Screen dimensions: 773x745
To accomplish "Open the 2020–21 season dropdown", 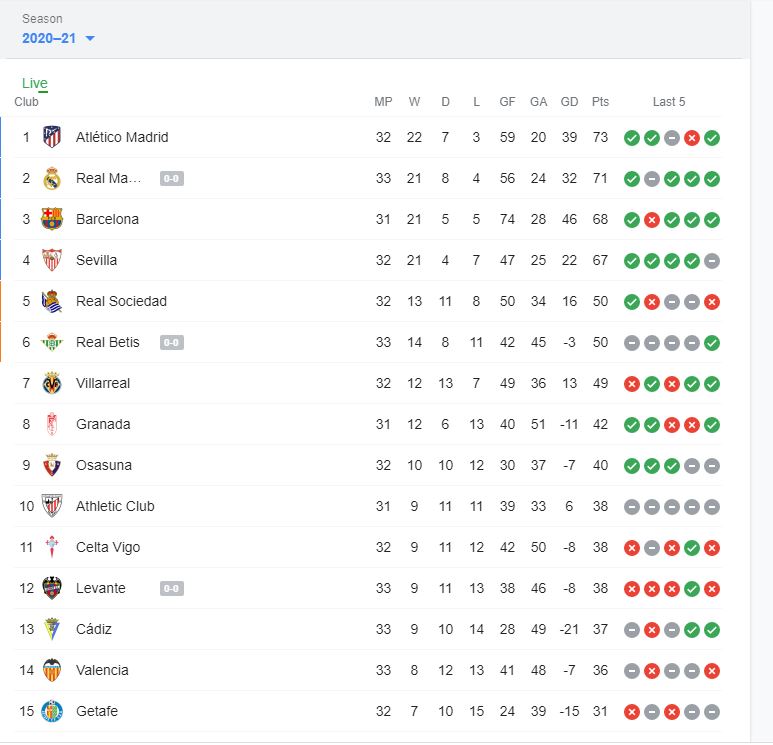I will pos(58,38).
